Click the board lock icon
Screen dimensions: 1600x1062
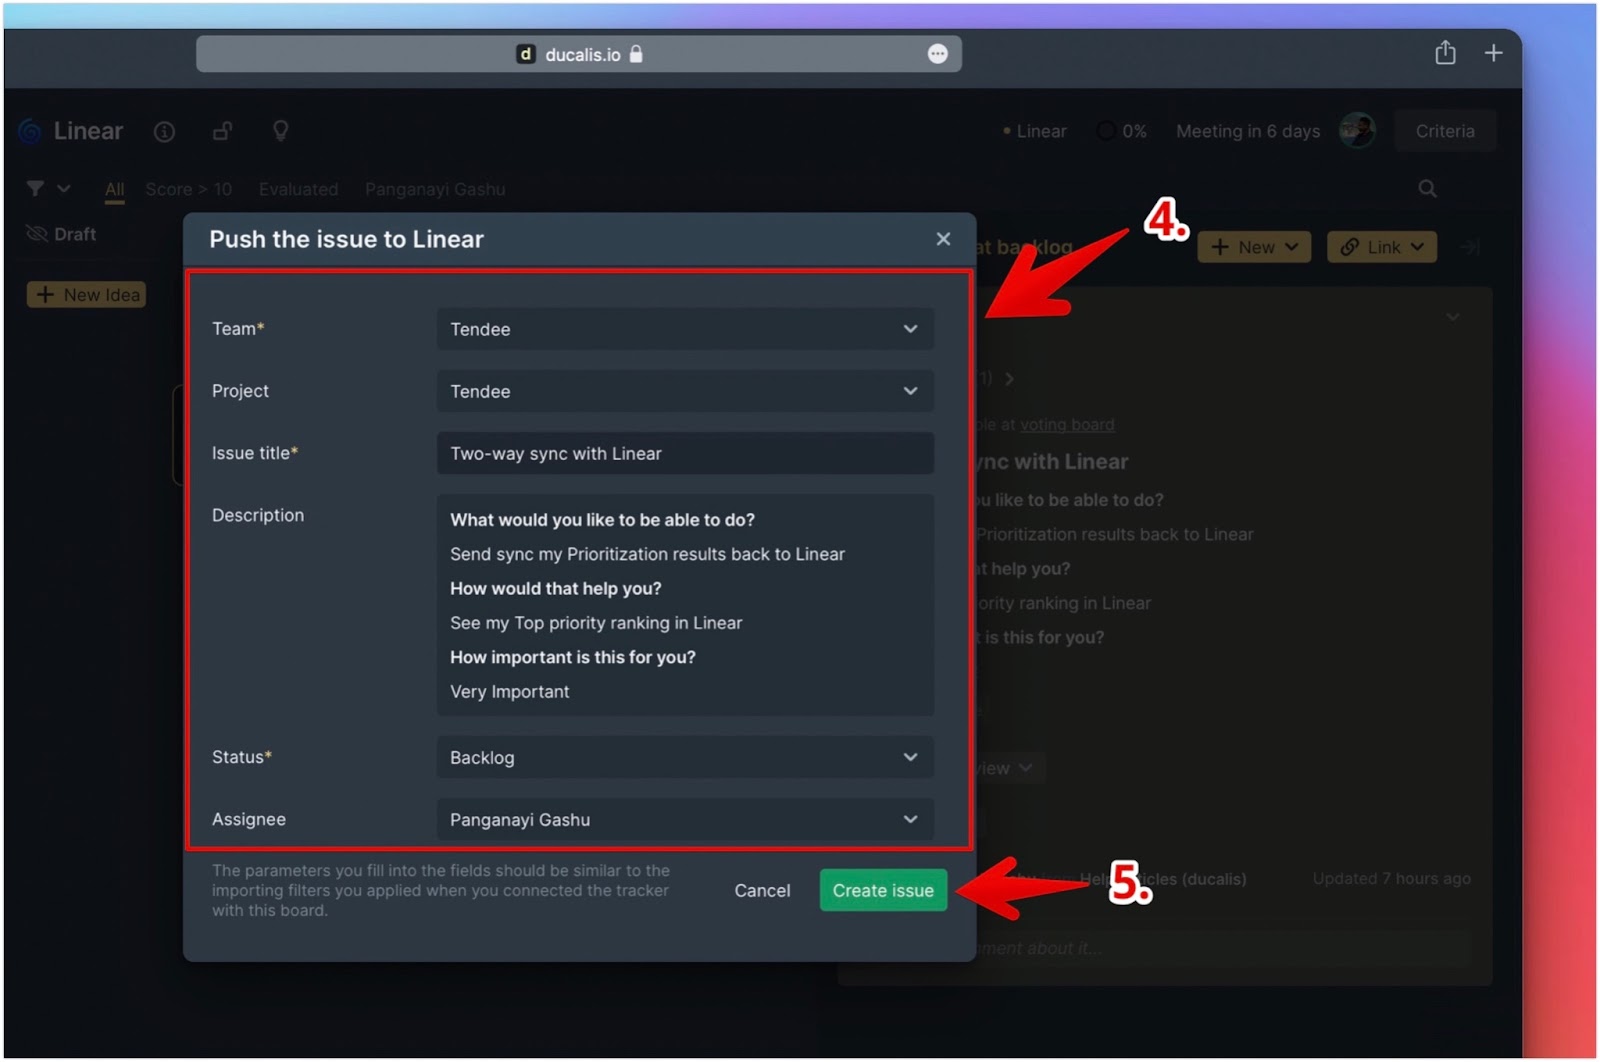223,131
